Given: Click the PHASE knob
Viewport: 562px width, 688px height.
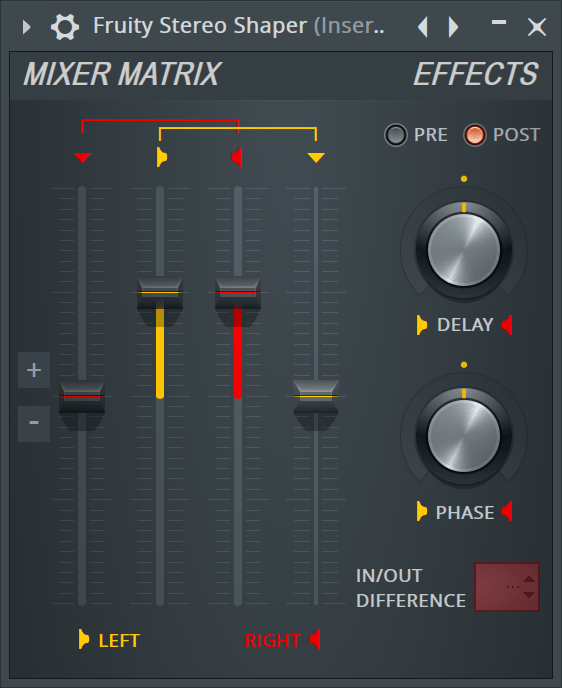Looking at the screenshot, I should (x=464, y=436).
